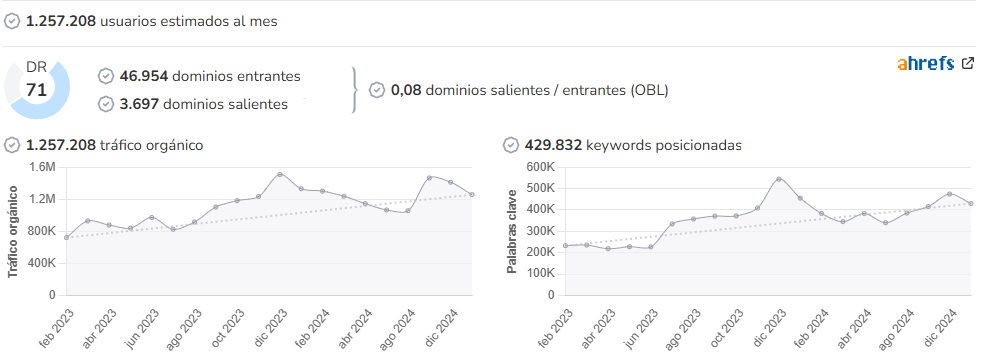
Task: Click the DR 71 donut gauge
Action: pos(37,90)
